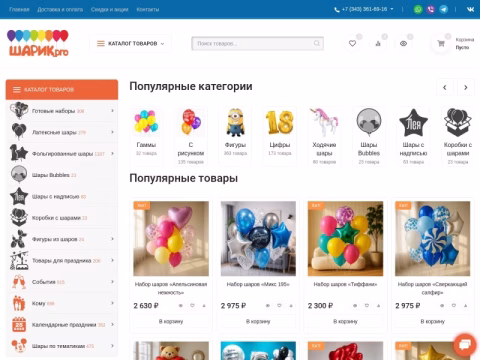The image size is (480, 360).
Task: Click the product search field
Action: pyautogui.click(x=257, y=43)
